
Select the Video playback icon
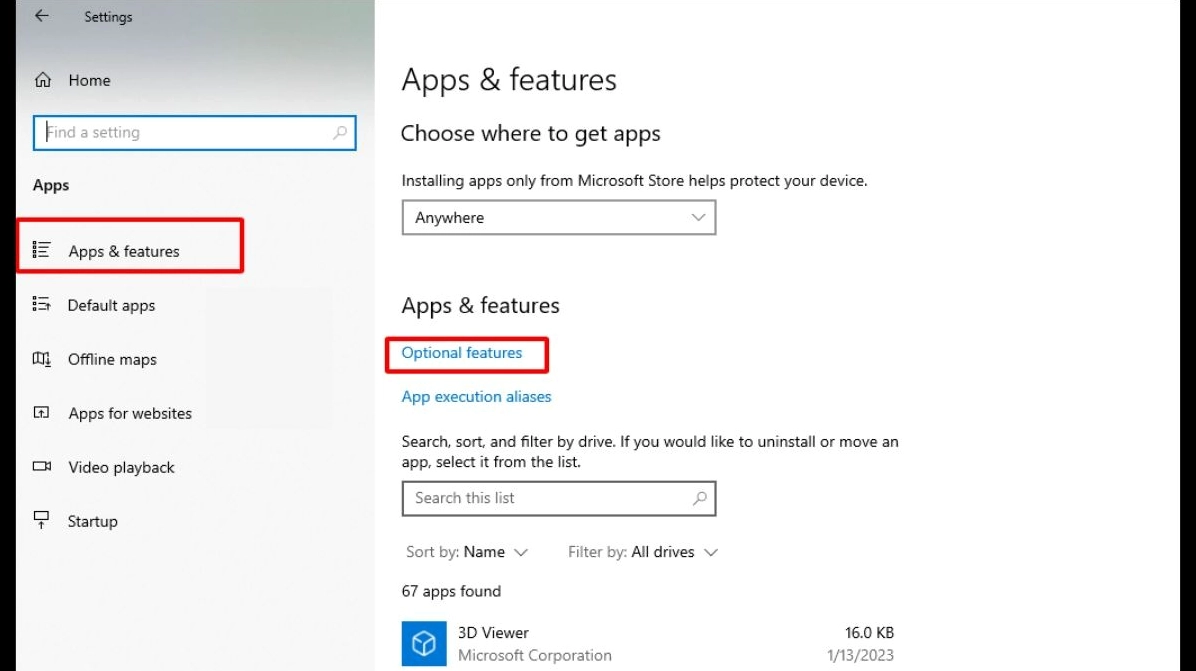click(41, 467)
